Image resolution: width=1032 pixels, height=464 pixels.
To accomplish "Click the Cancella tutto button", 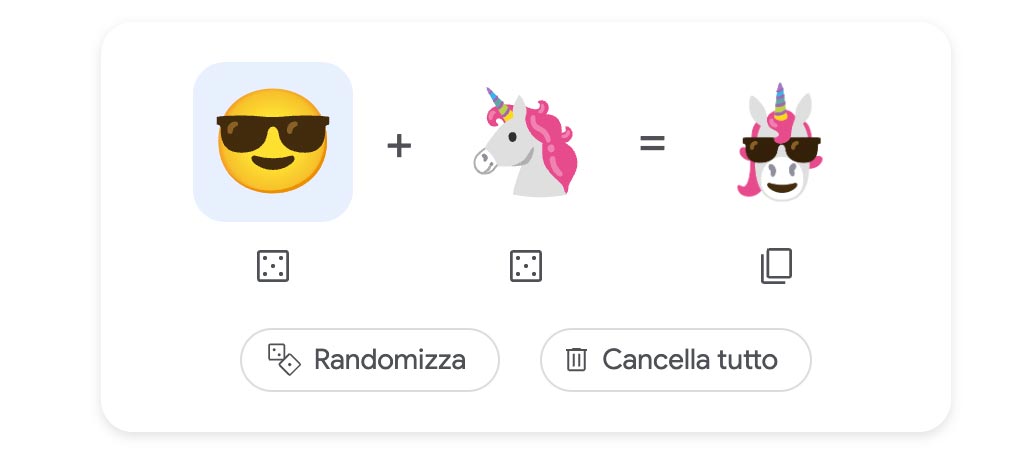I will [675, 360].
